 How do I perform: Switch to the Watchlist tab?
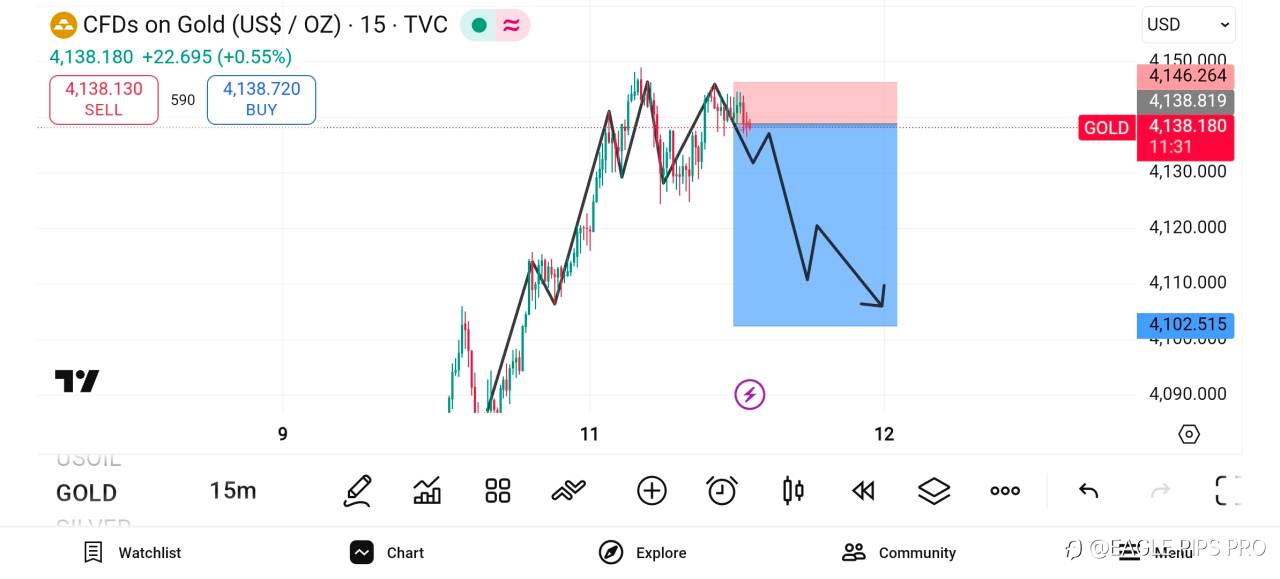point(132,552)
